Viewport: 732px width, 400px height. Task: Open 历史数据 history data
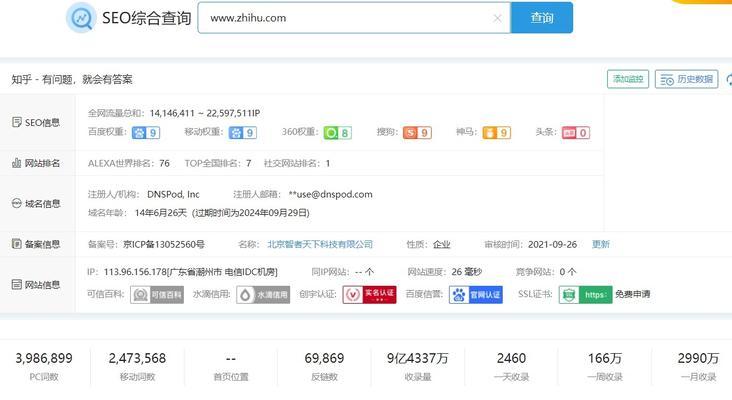(x=686, y=79)
